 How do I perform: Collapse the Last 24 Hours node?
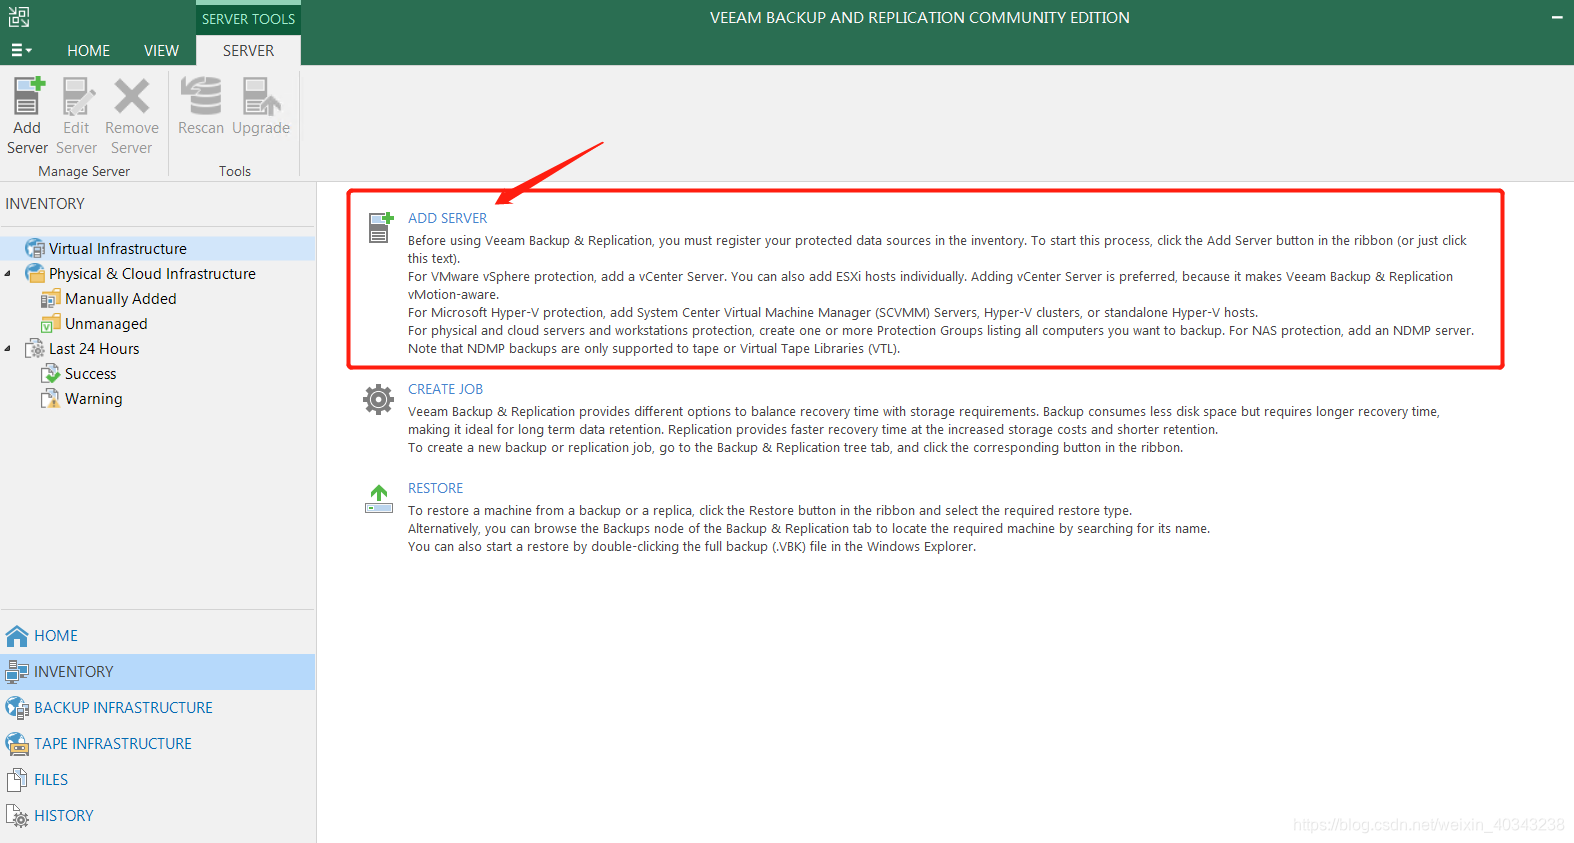(9, 349)
